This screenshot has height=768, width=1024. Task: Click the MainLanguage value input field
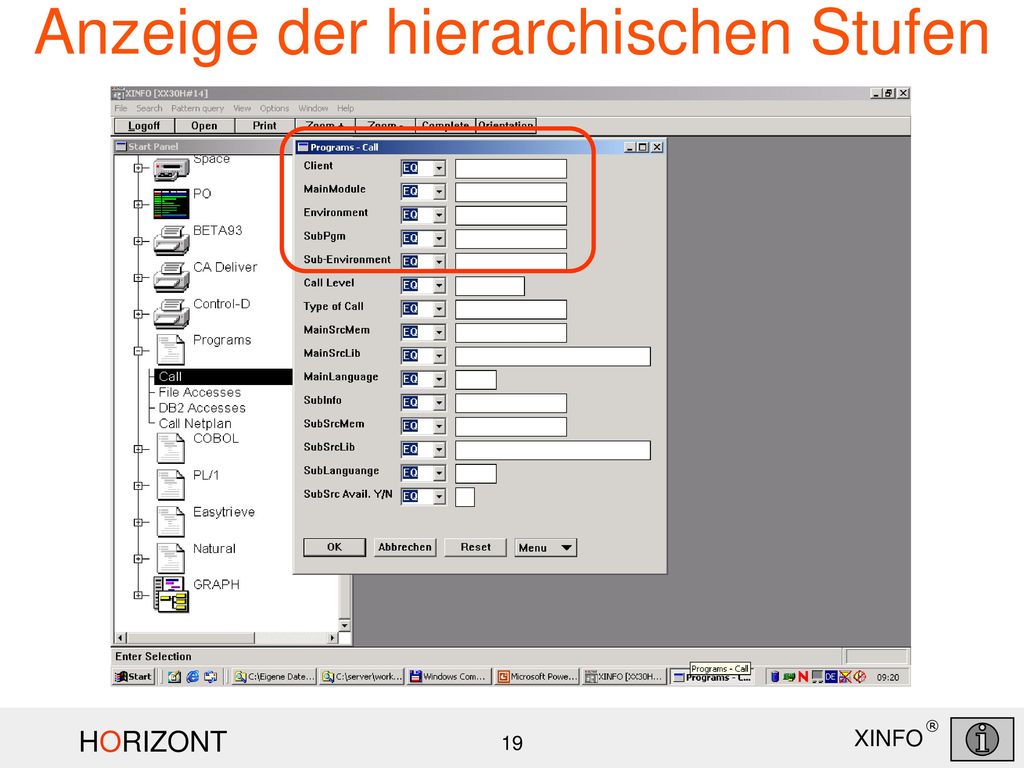click(x=475, y=380)
